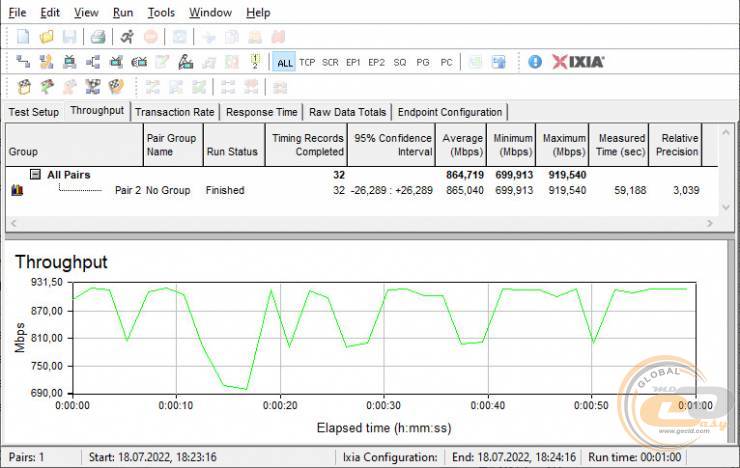Click the floppy disk Save icon
Image resolution: width=740 pixels, height=468 pixels.
(x=69, y=37)
